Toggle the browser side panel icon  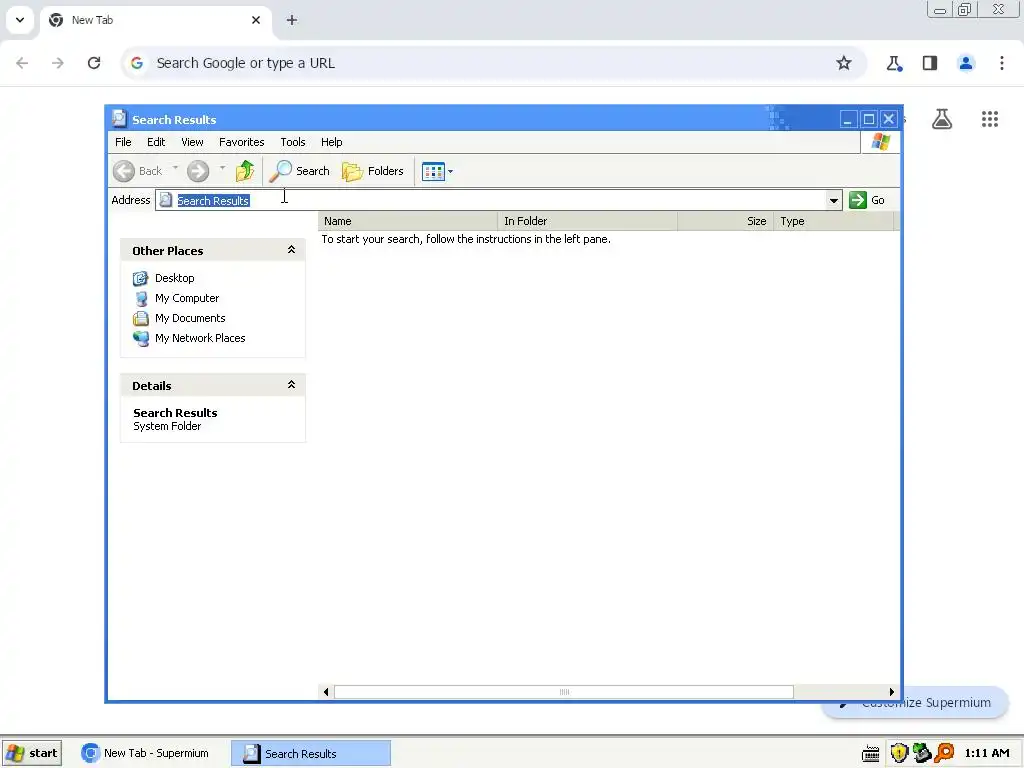(x=930, y=63)
